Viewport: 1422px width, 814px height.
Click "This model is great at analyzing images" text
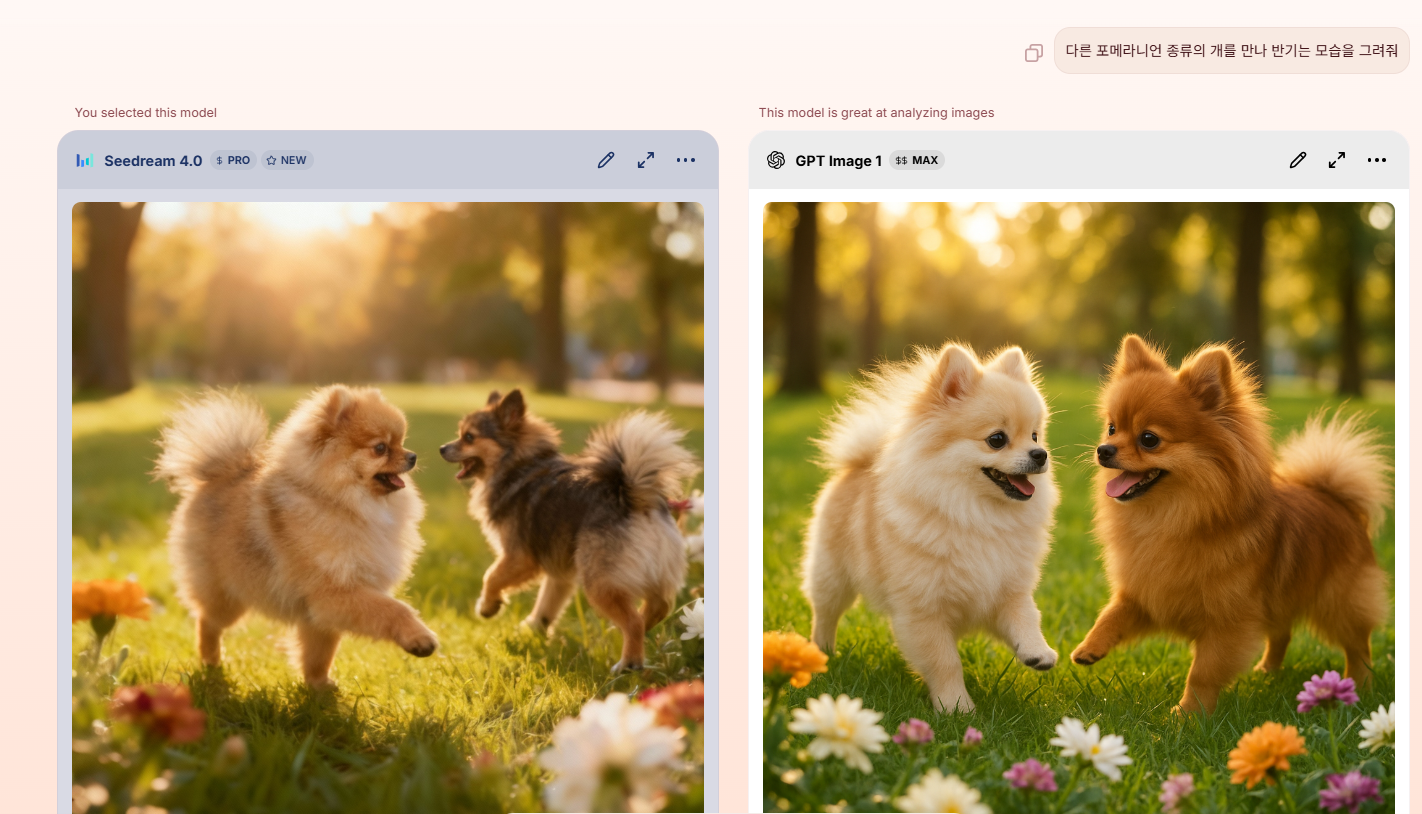[876, 113]
